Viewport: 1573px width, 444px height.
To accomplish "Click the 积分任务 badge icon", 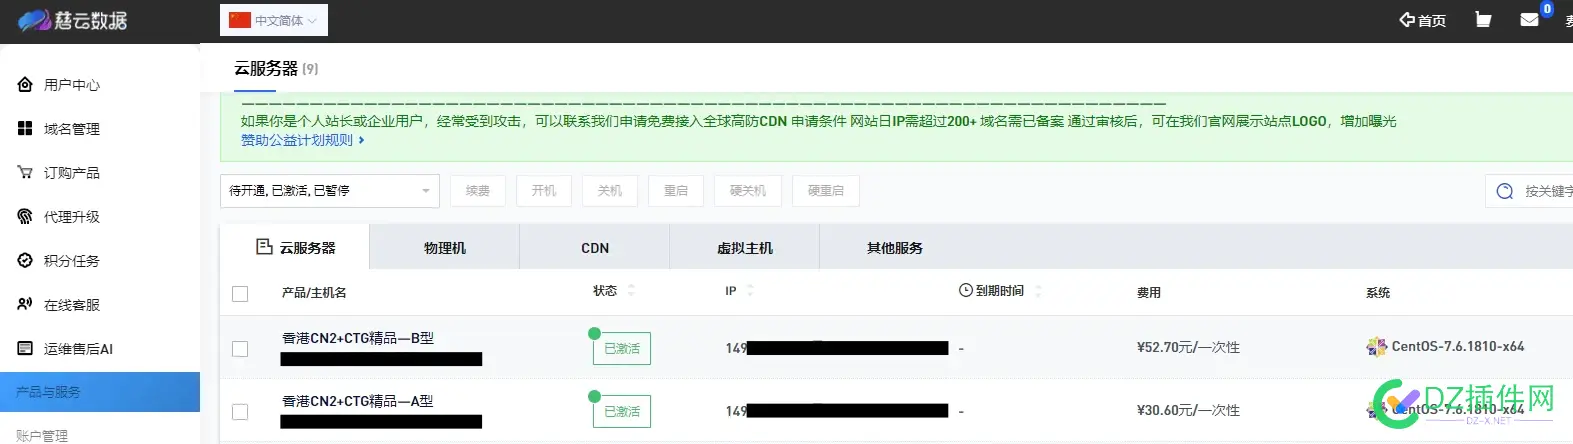I will point(25,260).
